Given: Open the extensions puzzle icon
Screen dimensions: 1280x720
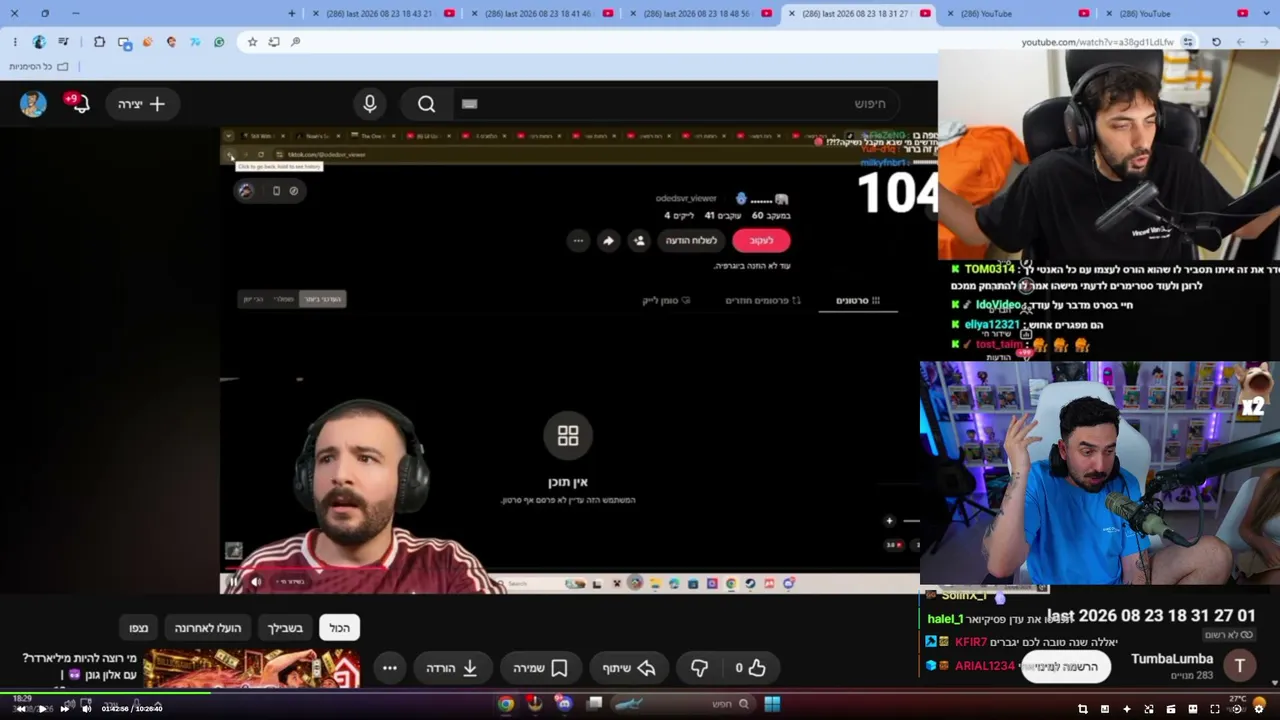Looking at the screenshot, I should 99,42.
